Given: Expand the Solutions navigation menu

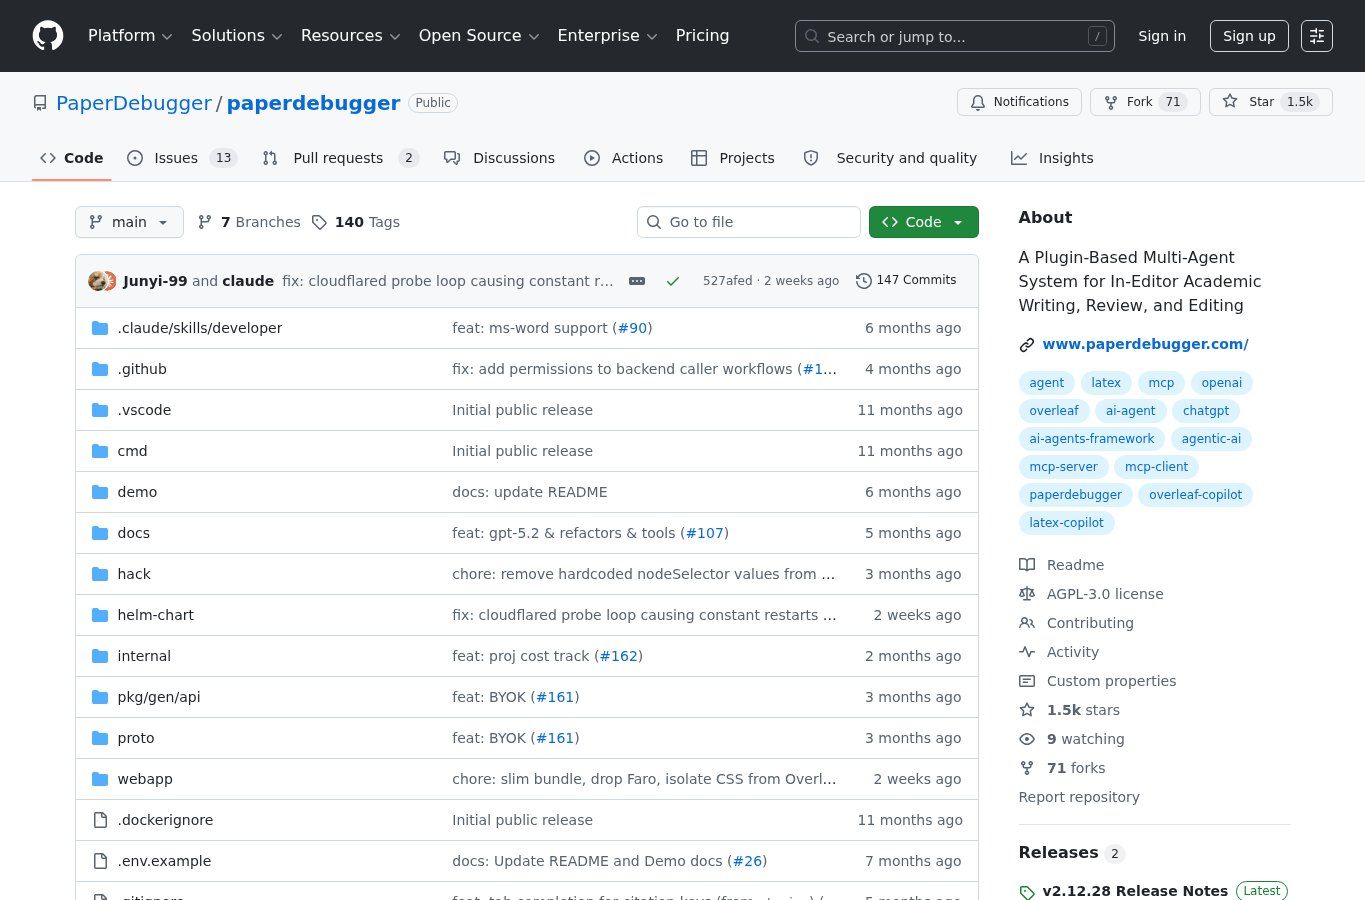Looking at the screenshot, I should click(x=237, y=36).
